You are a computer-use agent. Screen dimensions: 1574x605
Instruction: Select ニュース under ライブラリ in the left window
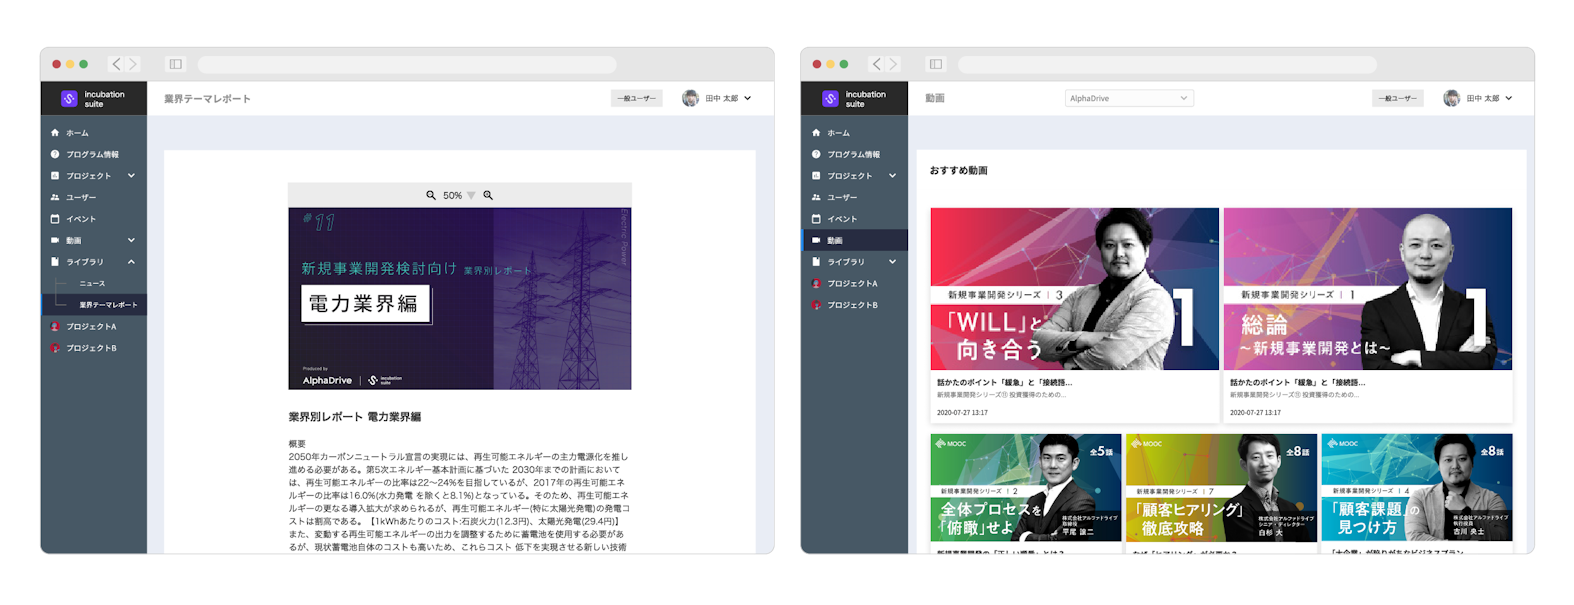(x=92, y=283)
